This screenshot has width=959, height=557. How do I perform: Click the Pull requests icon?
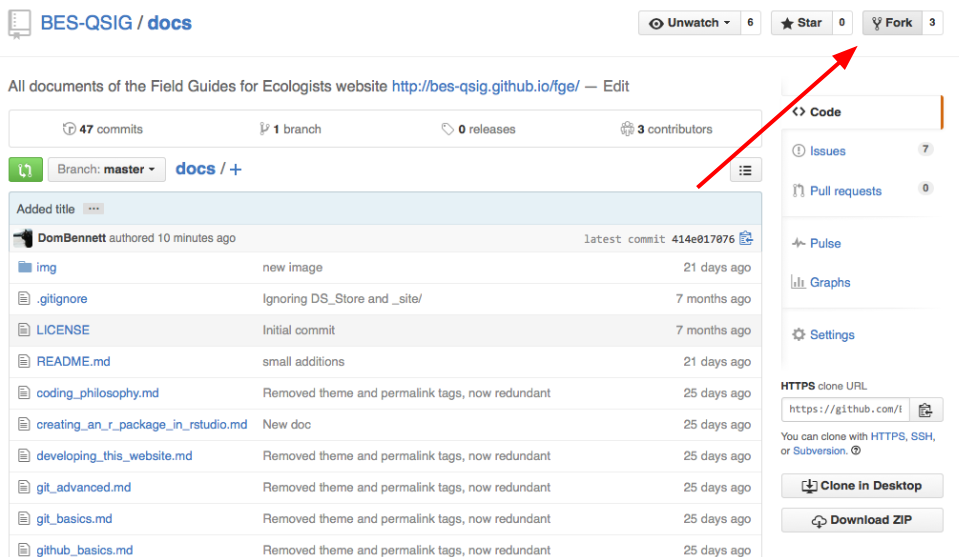click(798, 191)
